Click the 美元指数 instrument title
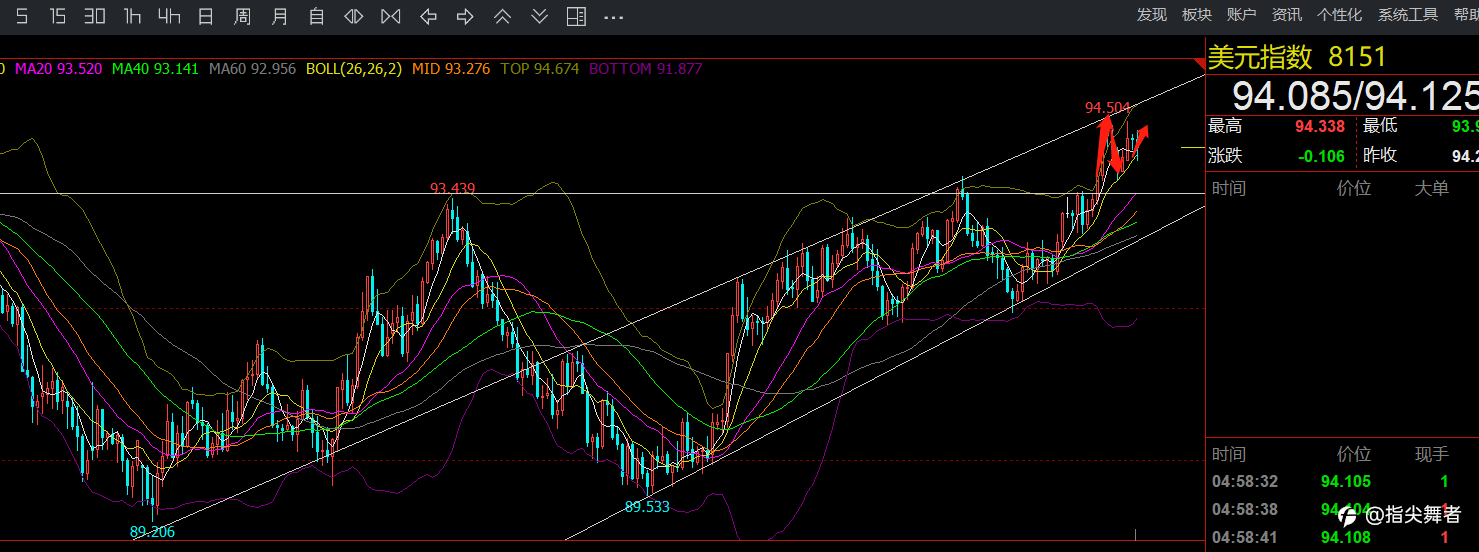Viewport: 1479px width, 552px height. point(1260,57)
